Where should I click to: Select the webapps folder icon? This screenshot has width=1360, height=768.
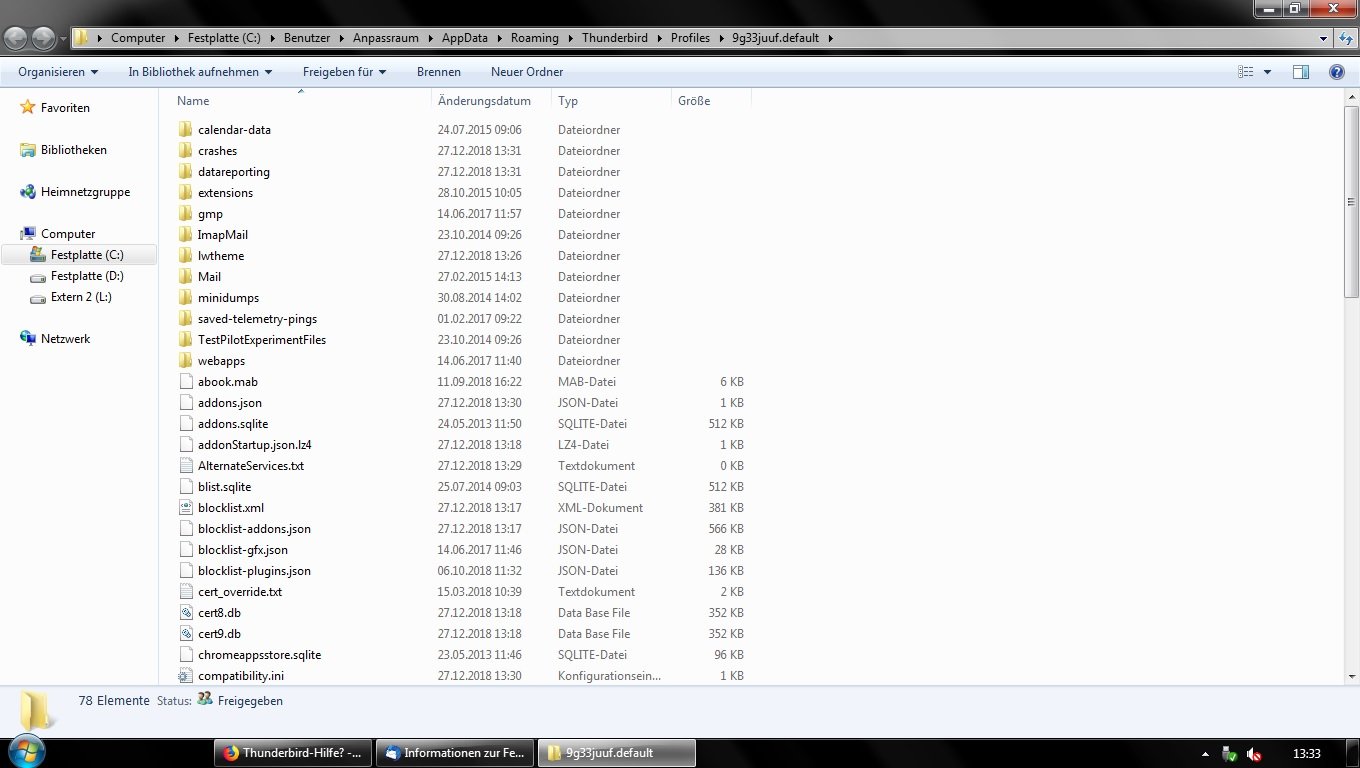coord(185,361)
